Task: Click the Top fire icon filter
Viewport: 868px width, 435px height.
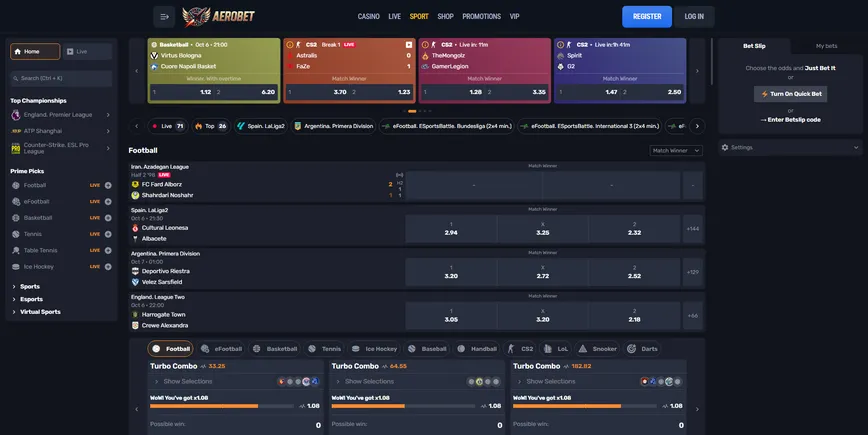Action: click(210, 126)
